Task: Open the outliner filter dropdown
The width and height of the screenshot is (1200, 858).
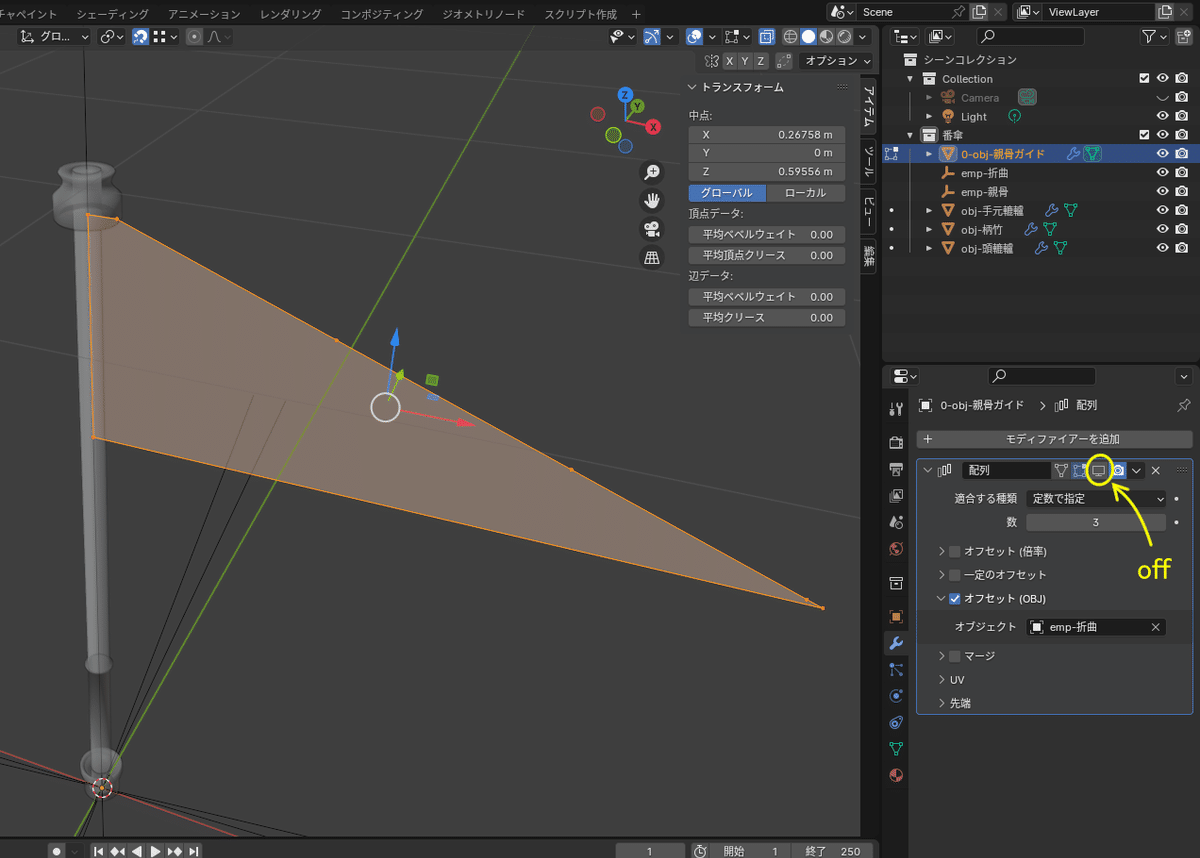Action: pyautogui.click(x=1155, y=36)
